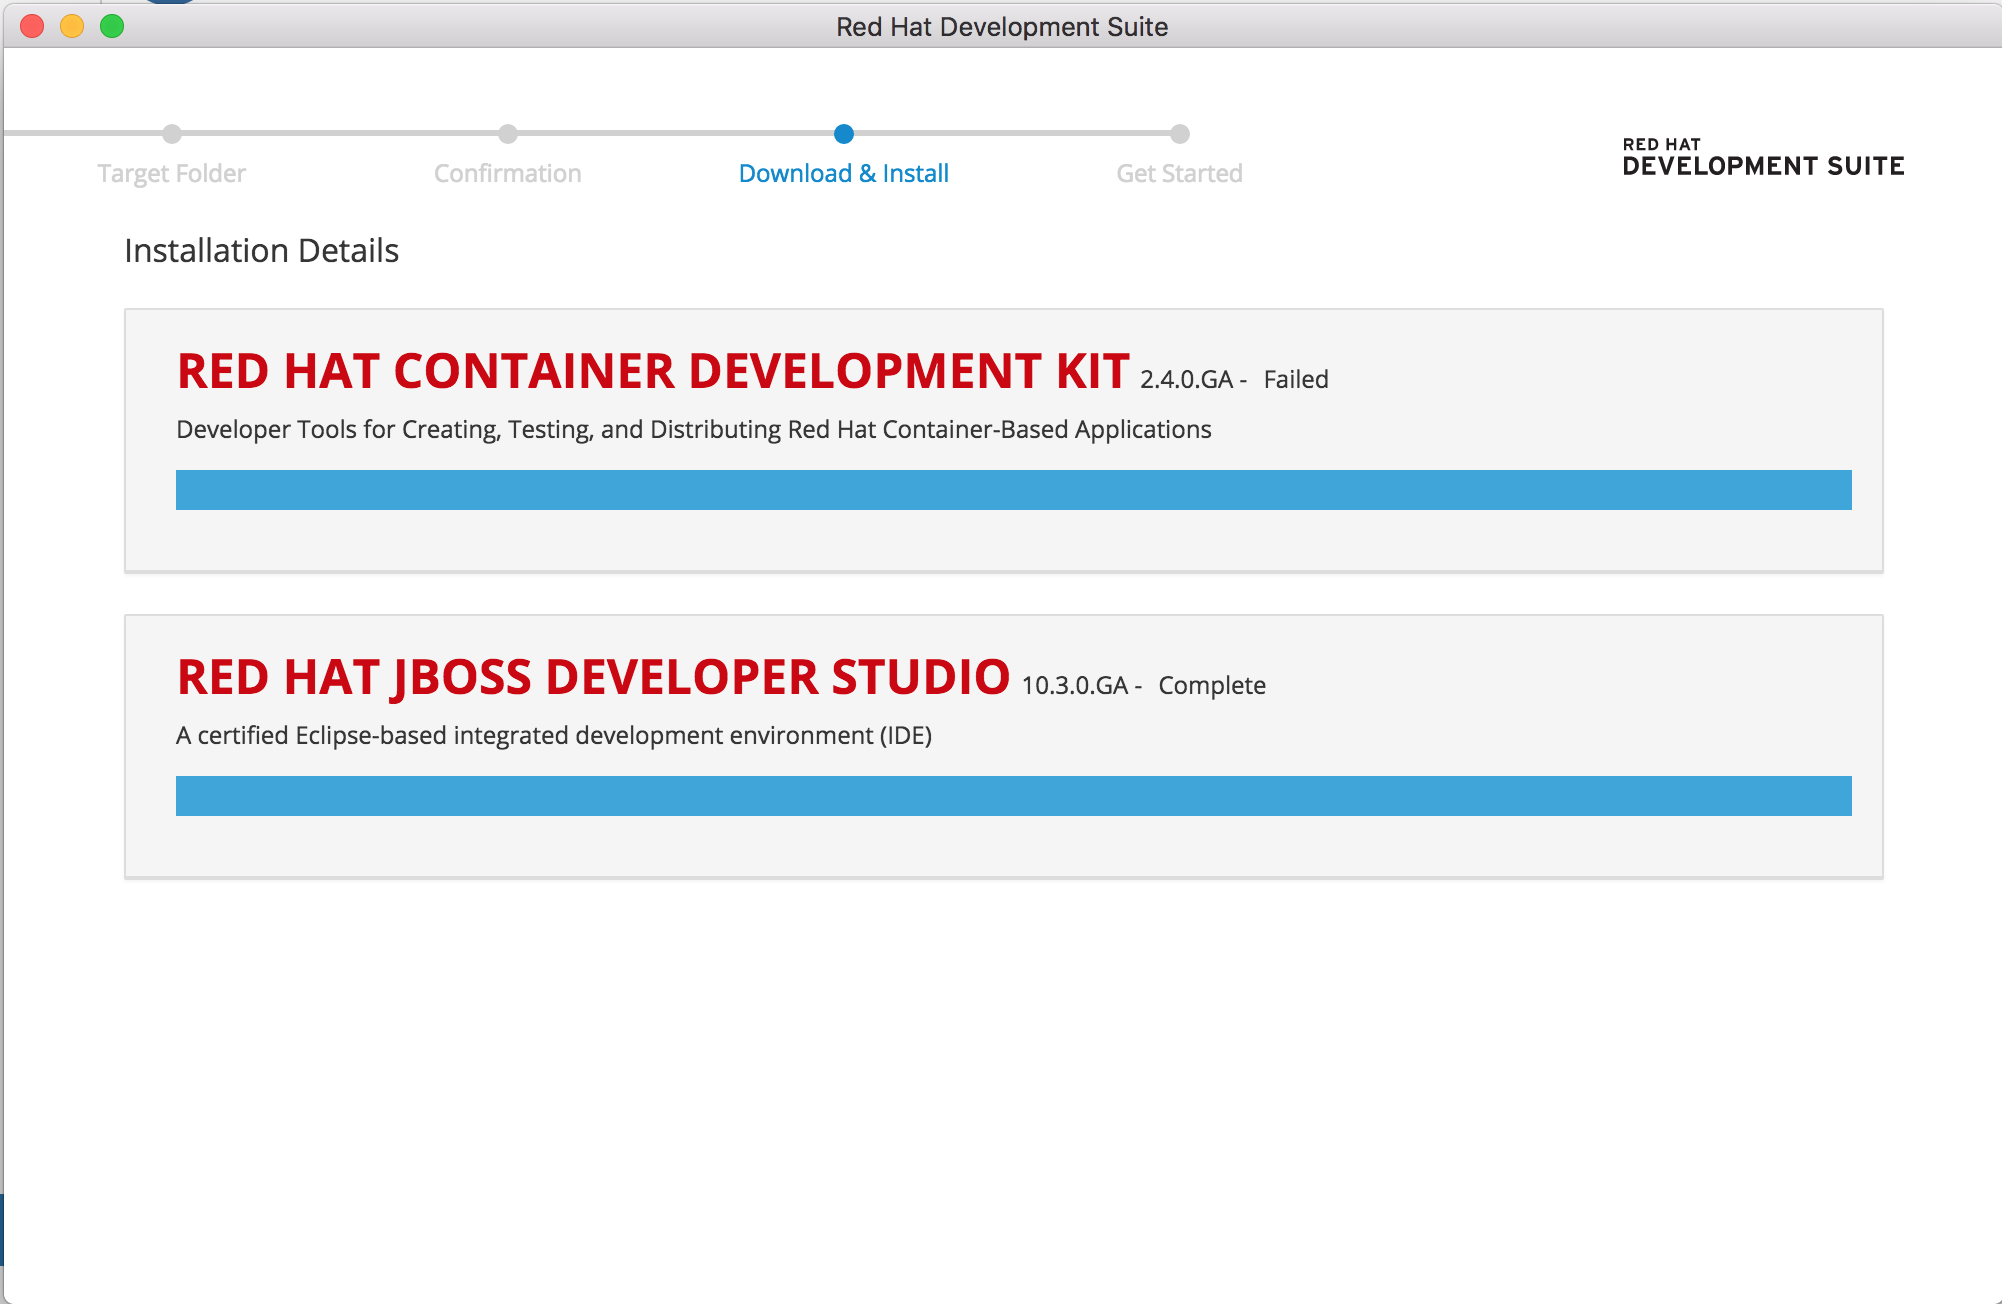Click the yellow minimize window button
Viewport: 2002px width, 1304px height.
[72, 26]
